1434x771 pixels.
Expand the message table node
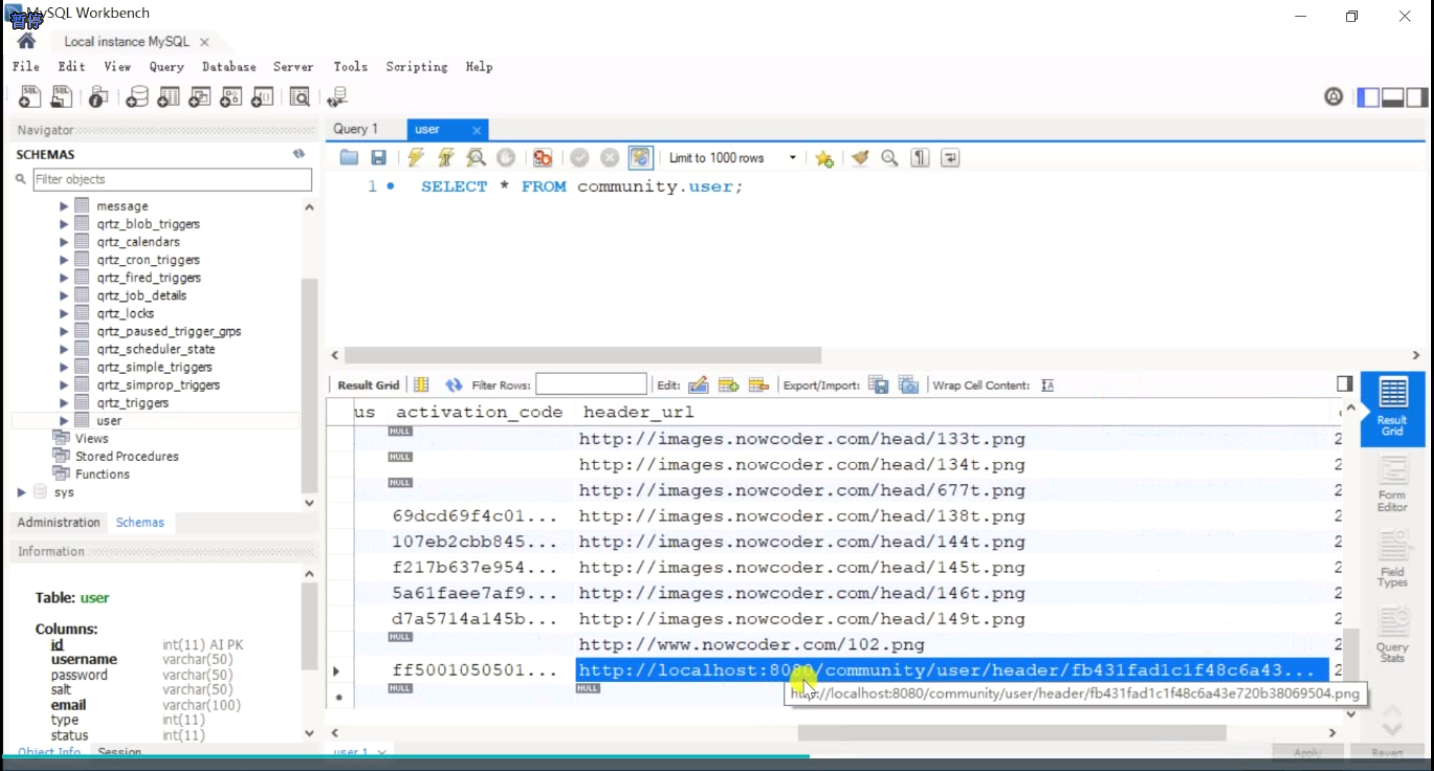click(64, 206)
